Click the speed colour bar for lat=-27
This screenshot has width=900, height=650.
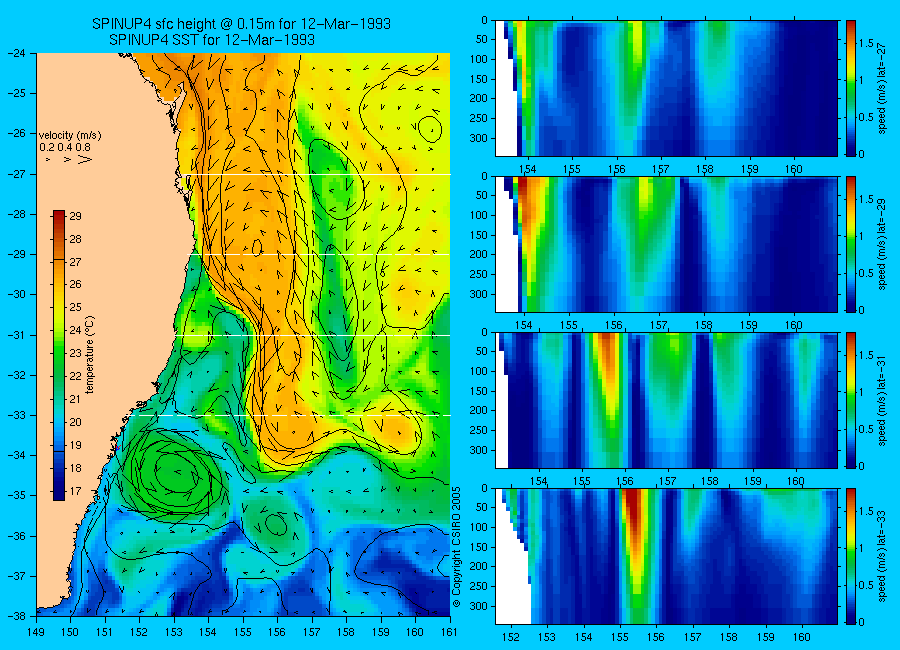pyautogui.click(x=851, y=88)
